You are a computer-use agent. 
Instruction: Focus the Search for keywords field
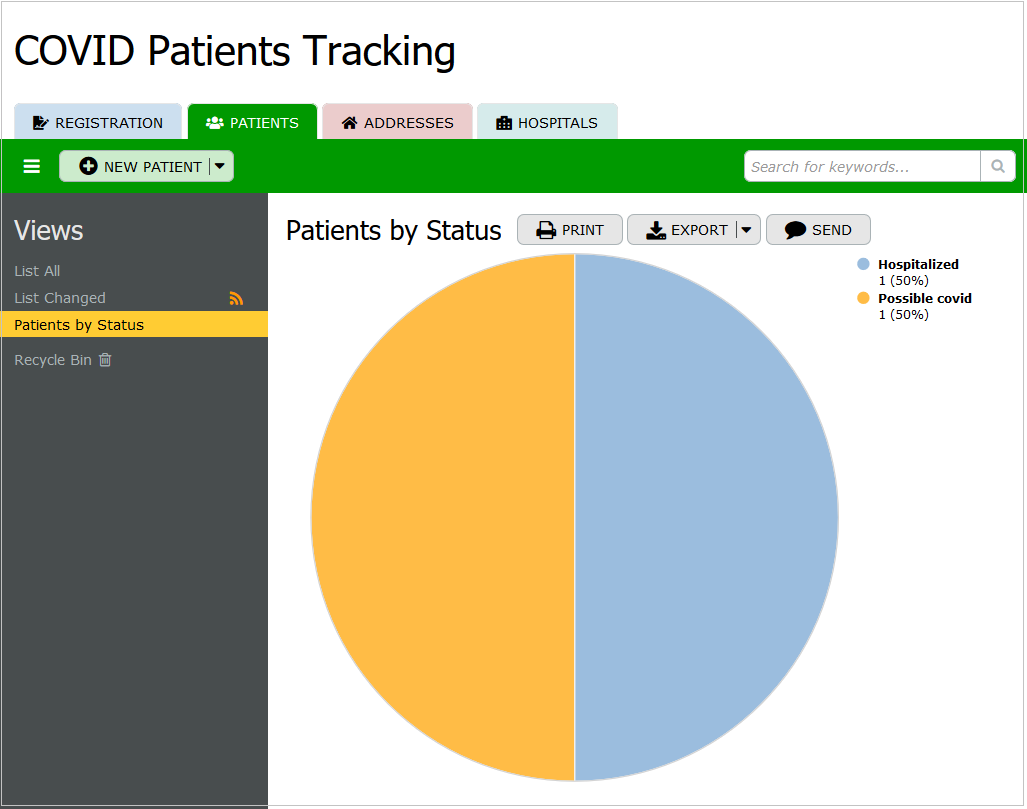(x=861, y=167)
